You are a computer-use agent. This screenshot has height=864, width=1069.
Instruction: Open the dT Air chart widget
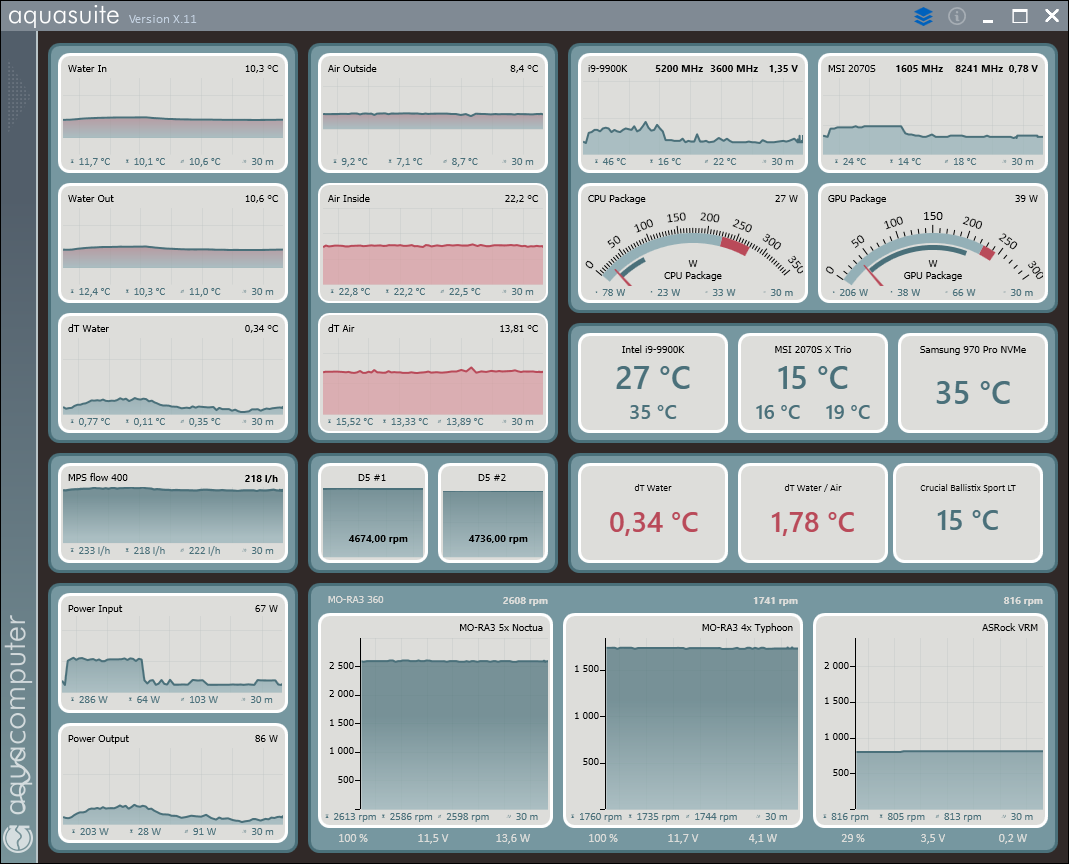(x=433, y=373)
